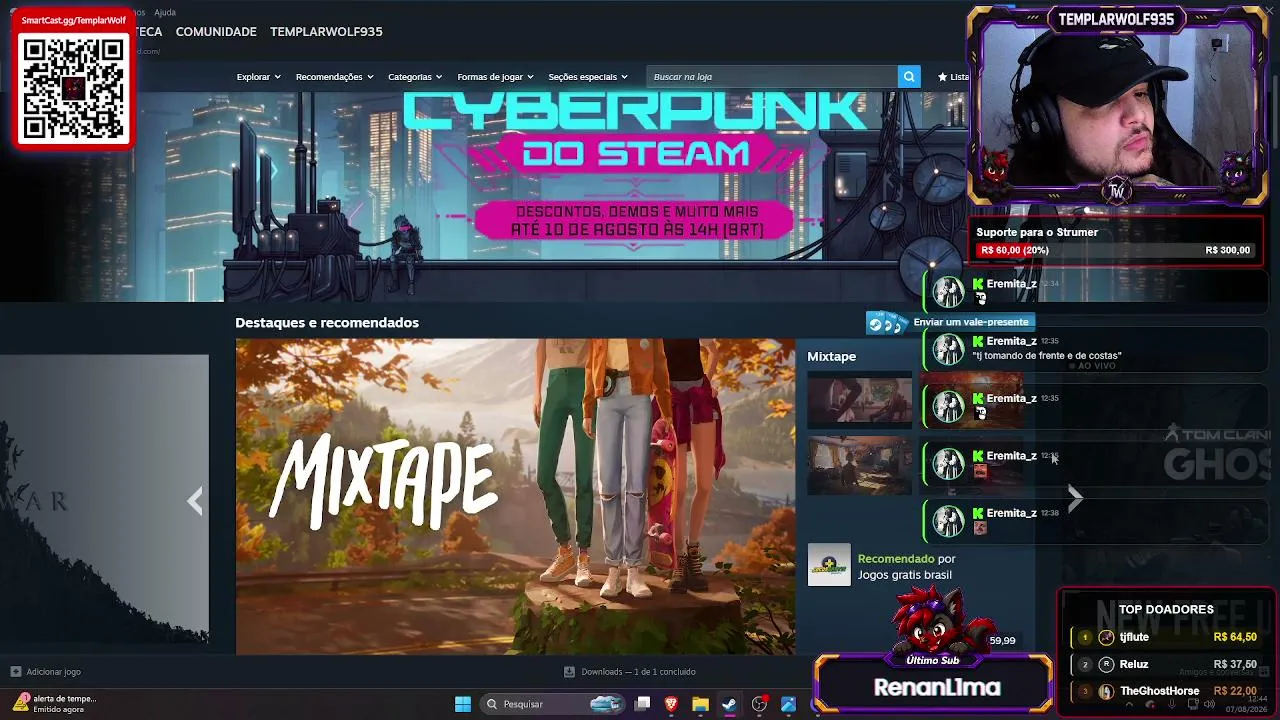Open the Categorias dropdown menu

coord(415,77)
